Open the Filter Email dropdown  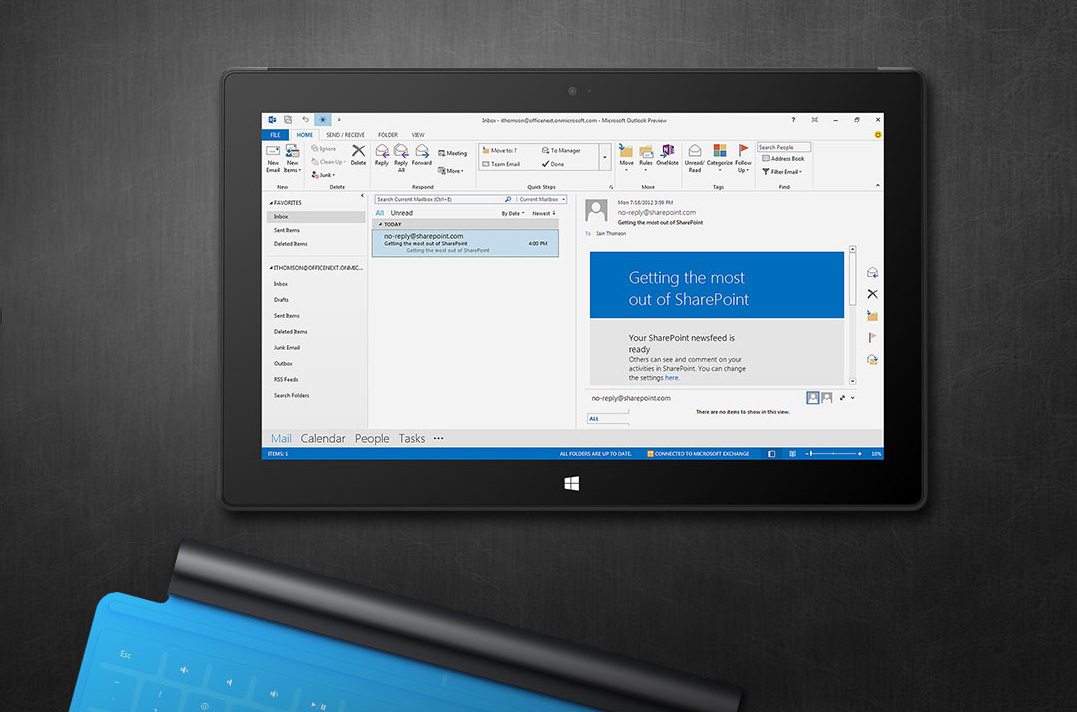782,172
